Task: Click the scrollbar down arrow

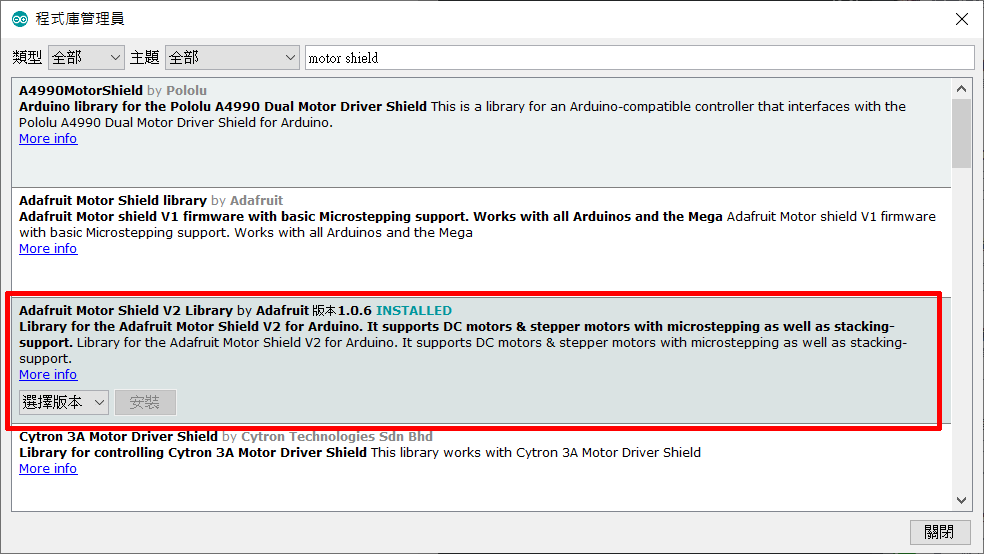Action: [x=961, y=500]
